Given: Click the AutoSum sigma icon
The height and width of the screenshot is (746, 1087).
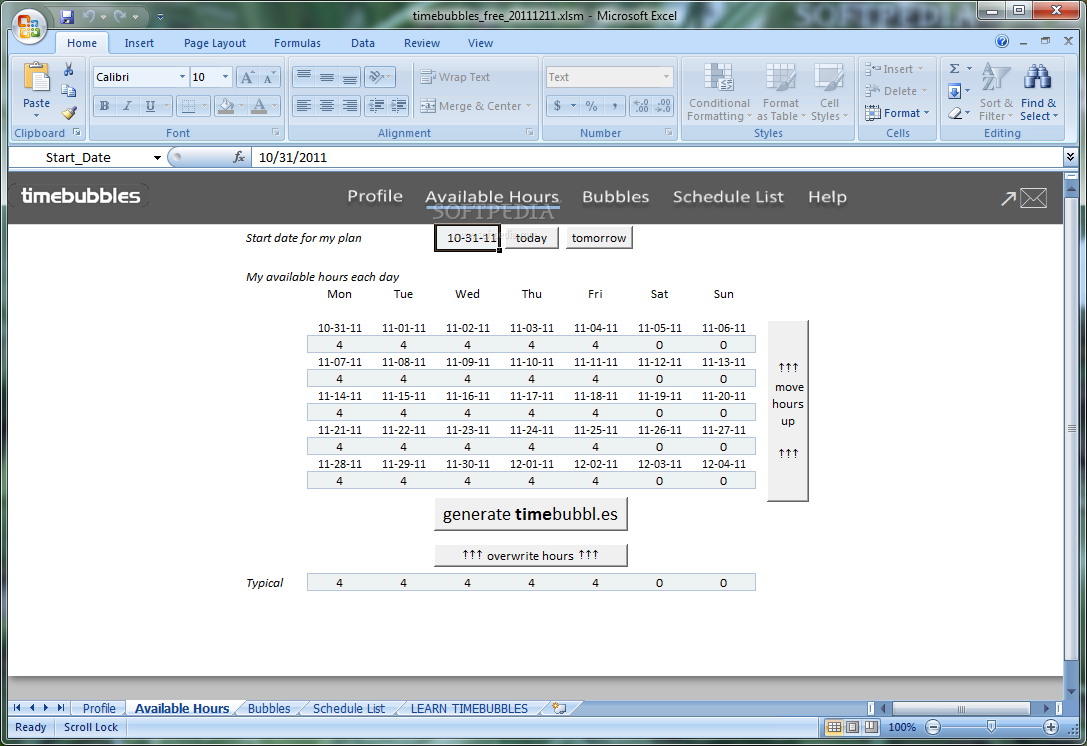Looking at the screenshot, I should point(955,69).
